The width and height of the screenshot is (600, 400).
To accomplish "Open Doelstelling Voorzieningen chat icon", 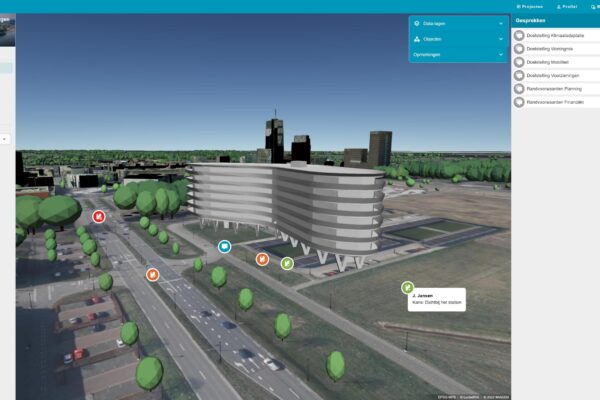I will [520, 75].
